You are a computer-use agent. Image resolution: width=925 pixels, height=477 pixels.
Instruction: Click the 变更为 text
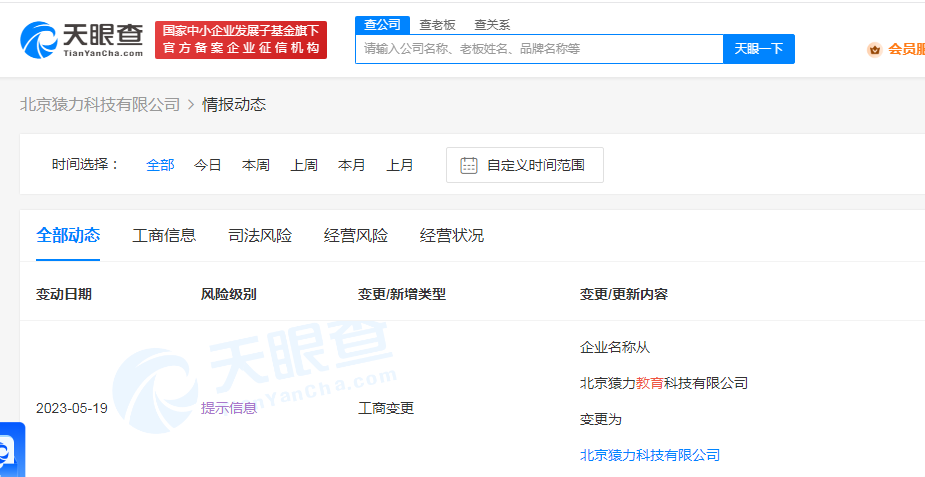point(601,419)
